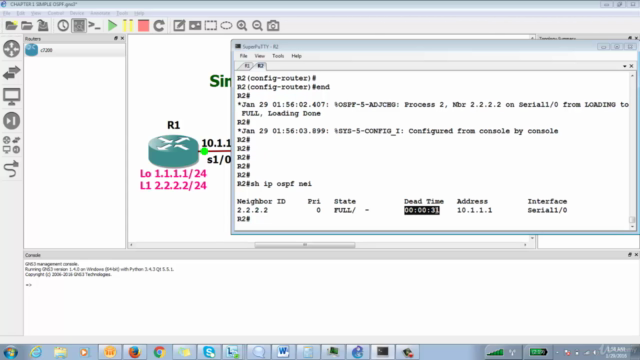The height and width of the screenshot is (360, 640).
Task: Open console to all devices icon
Action: pos(94,26)
